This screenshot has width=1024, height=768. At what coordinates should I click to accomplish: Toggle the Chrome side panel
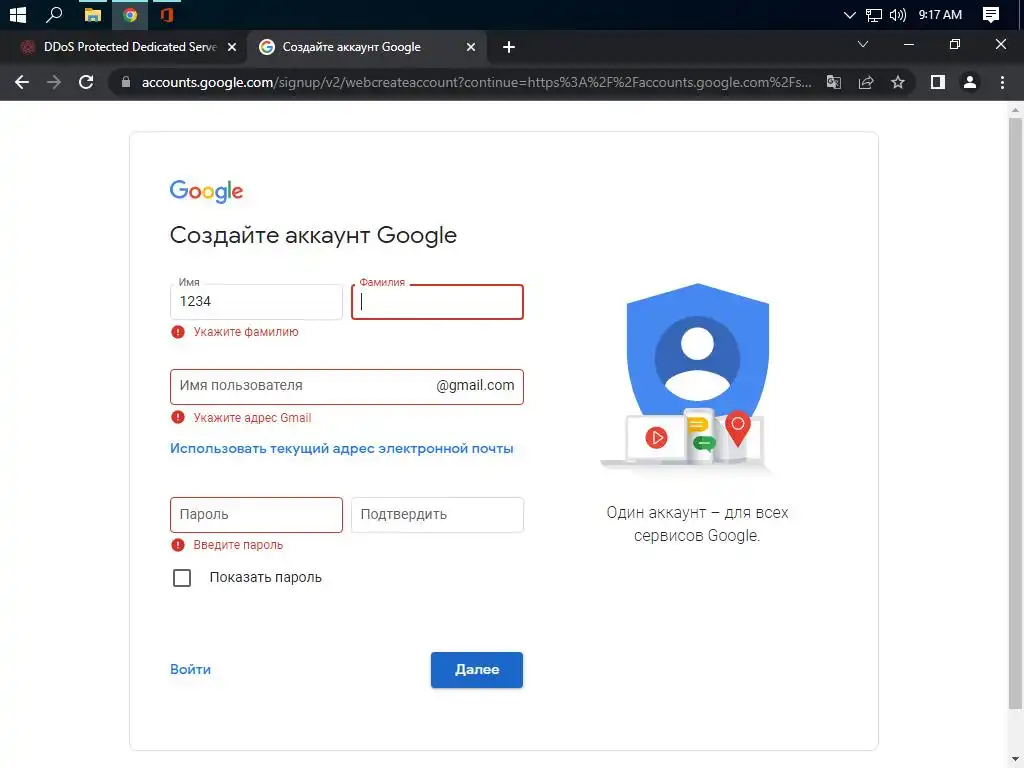(938, 82)
